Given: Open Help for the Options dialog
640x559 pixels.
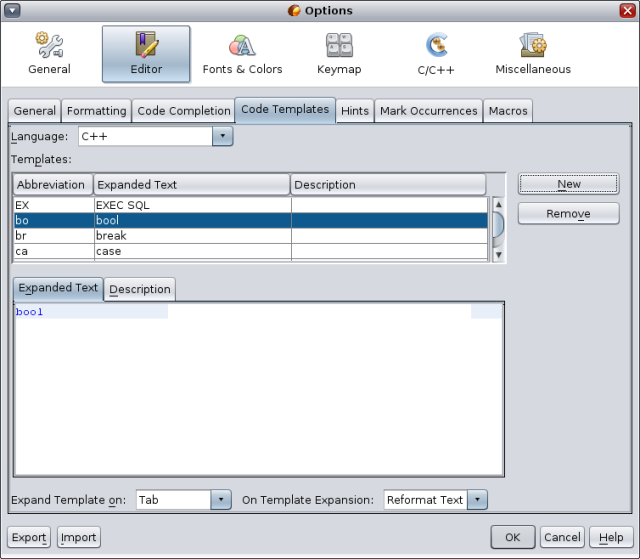Looking at the screenshot, I should (611, 537).
